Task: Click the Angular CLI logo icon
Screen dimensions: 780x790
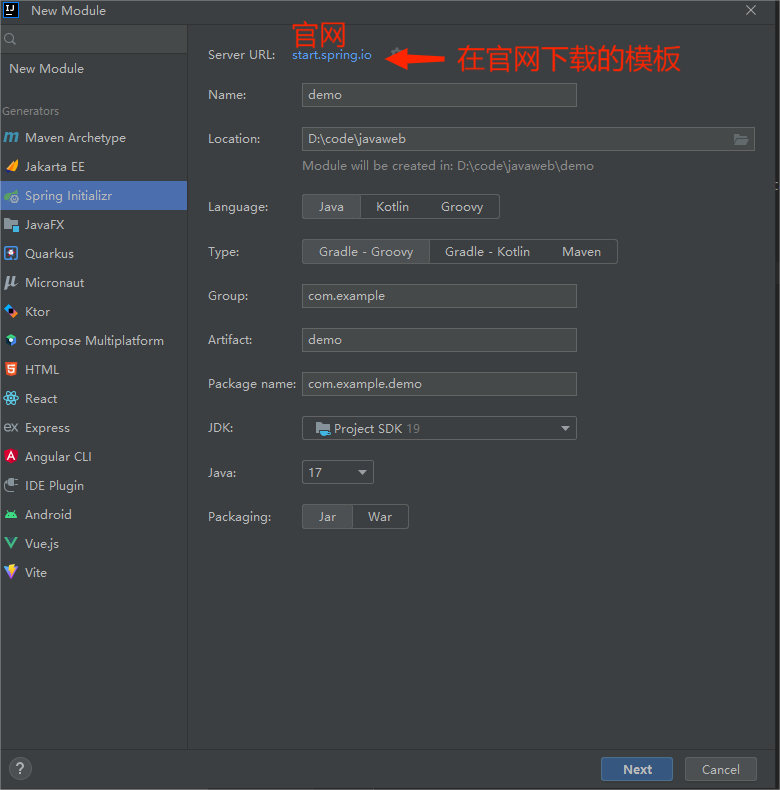Action: pyautogui.click(x=11, y=456)
